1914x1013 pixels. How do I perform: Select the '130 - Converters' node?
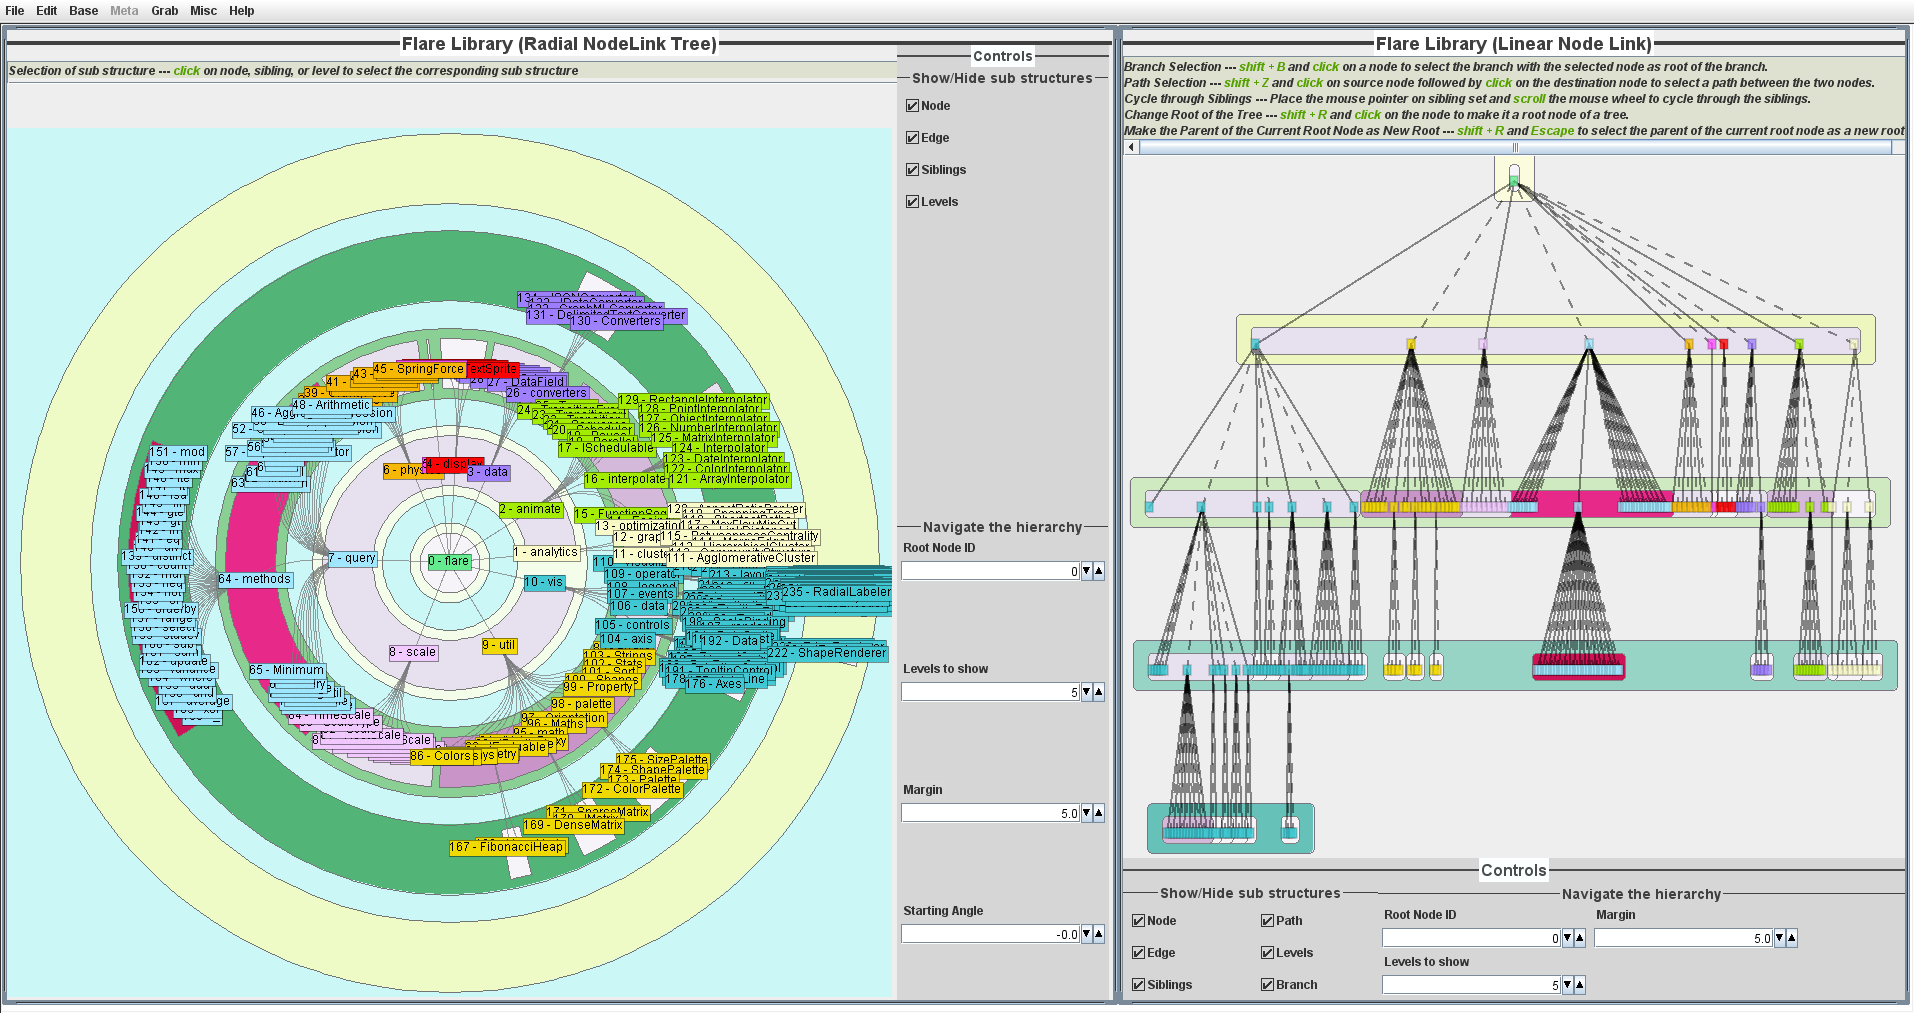point(617,321)
